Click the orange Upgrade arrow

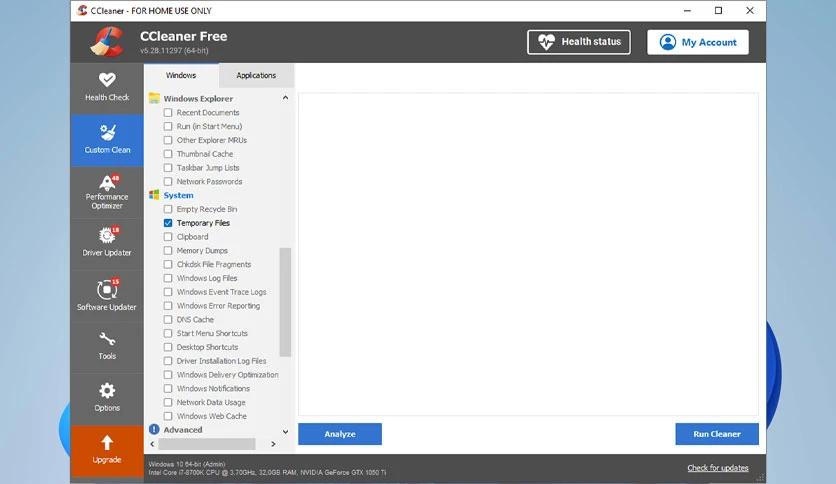[x=107, y=450]
